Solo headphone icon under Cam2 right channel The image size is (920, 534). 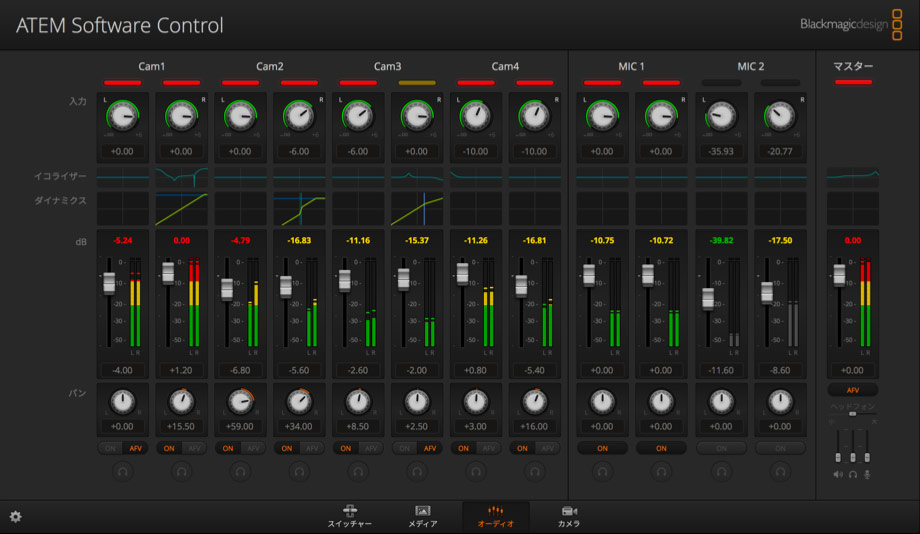[x=299, y=471]
